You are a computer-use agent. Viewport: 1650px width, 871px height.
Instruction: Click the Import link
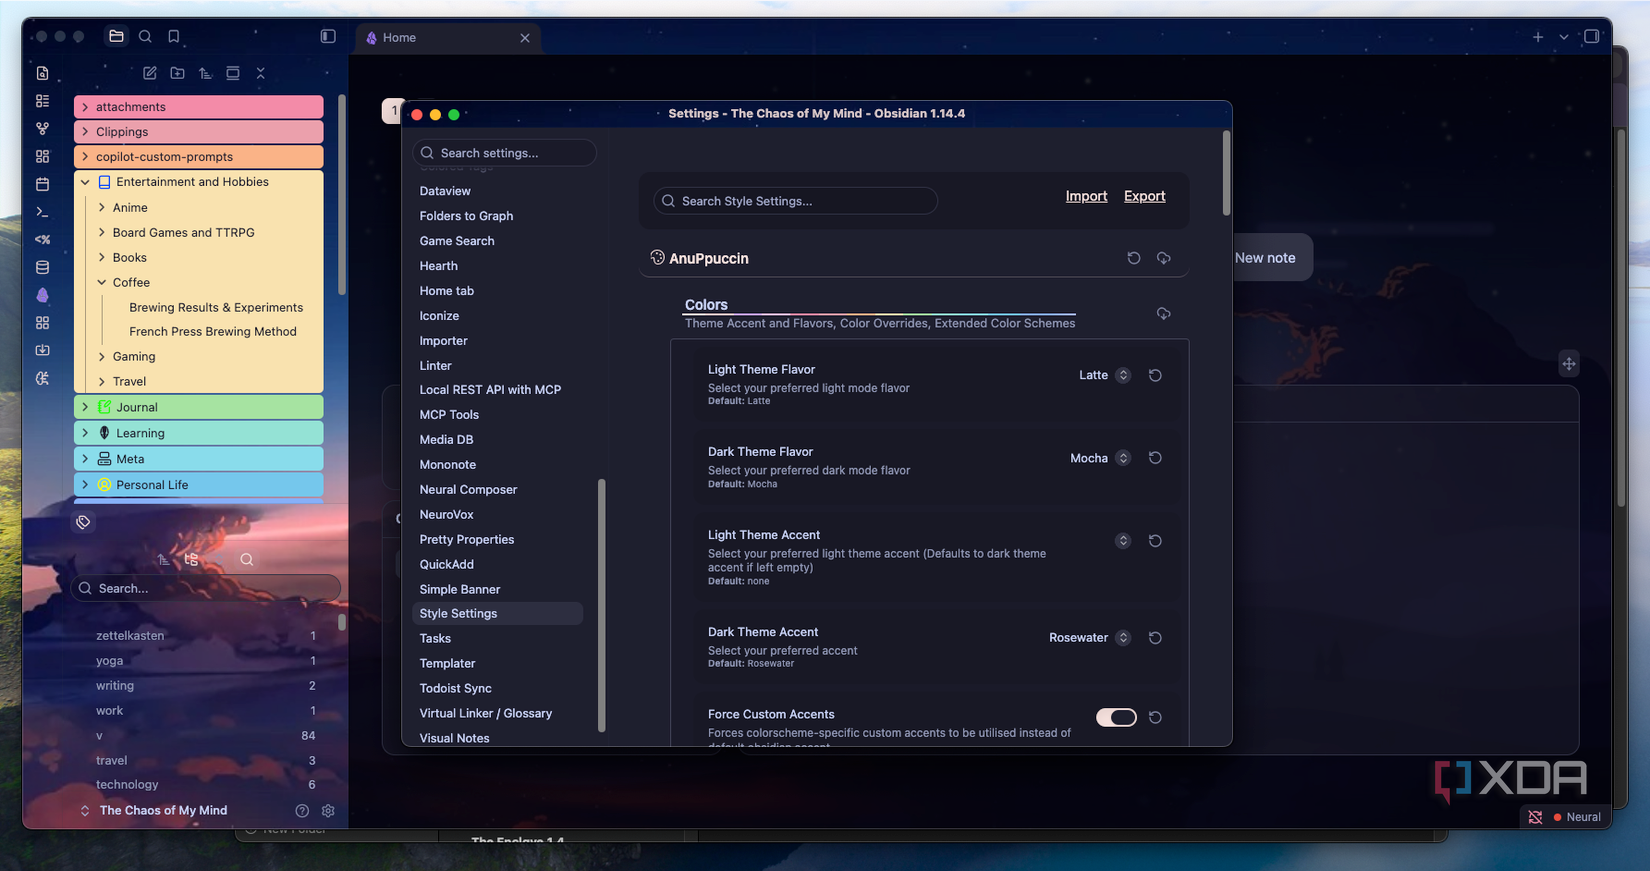1086,196
